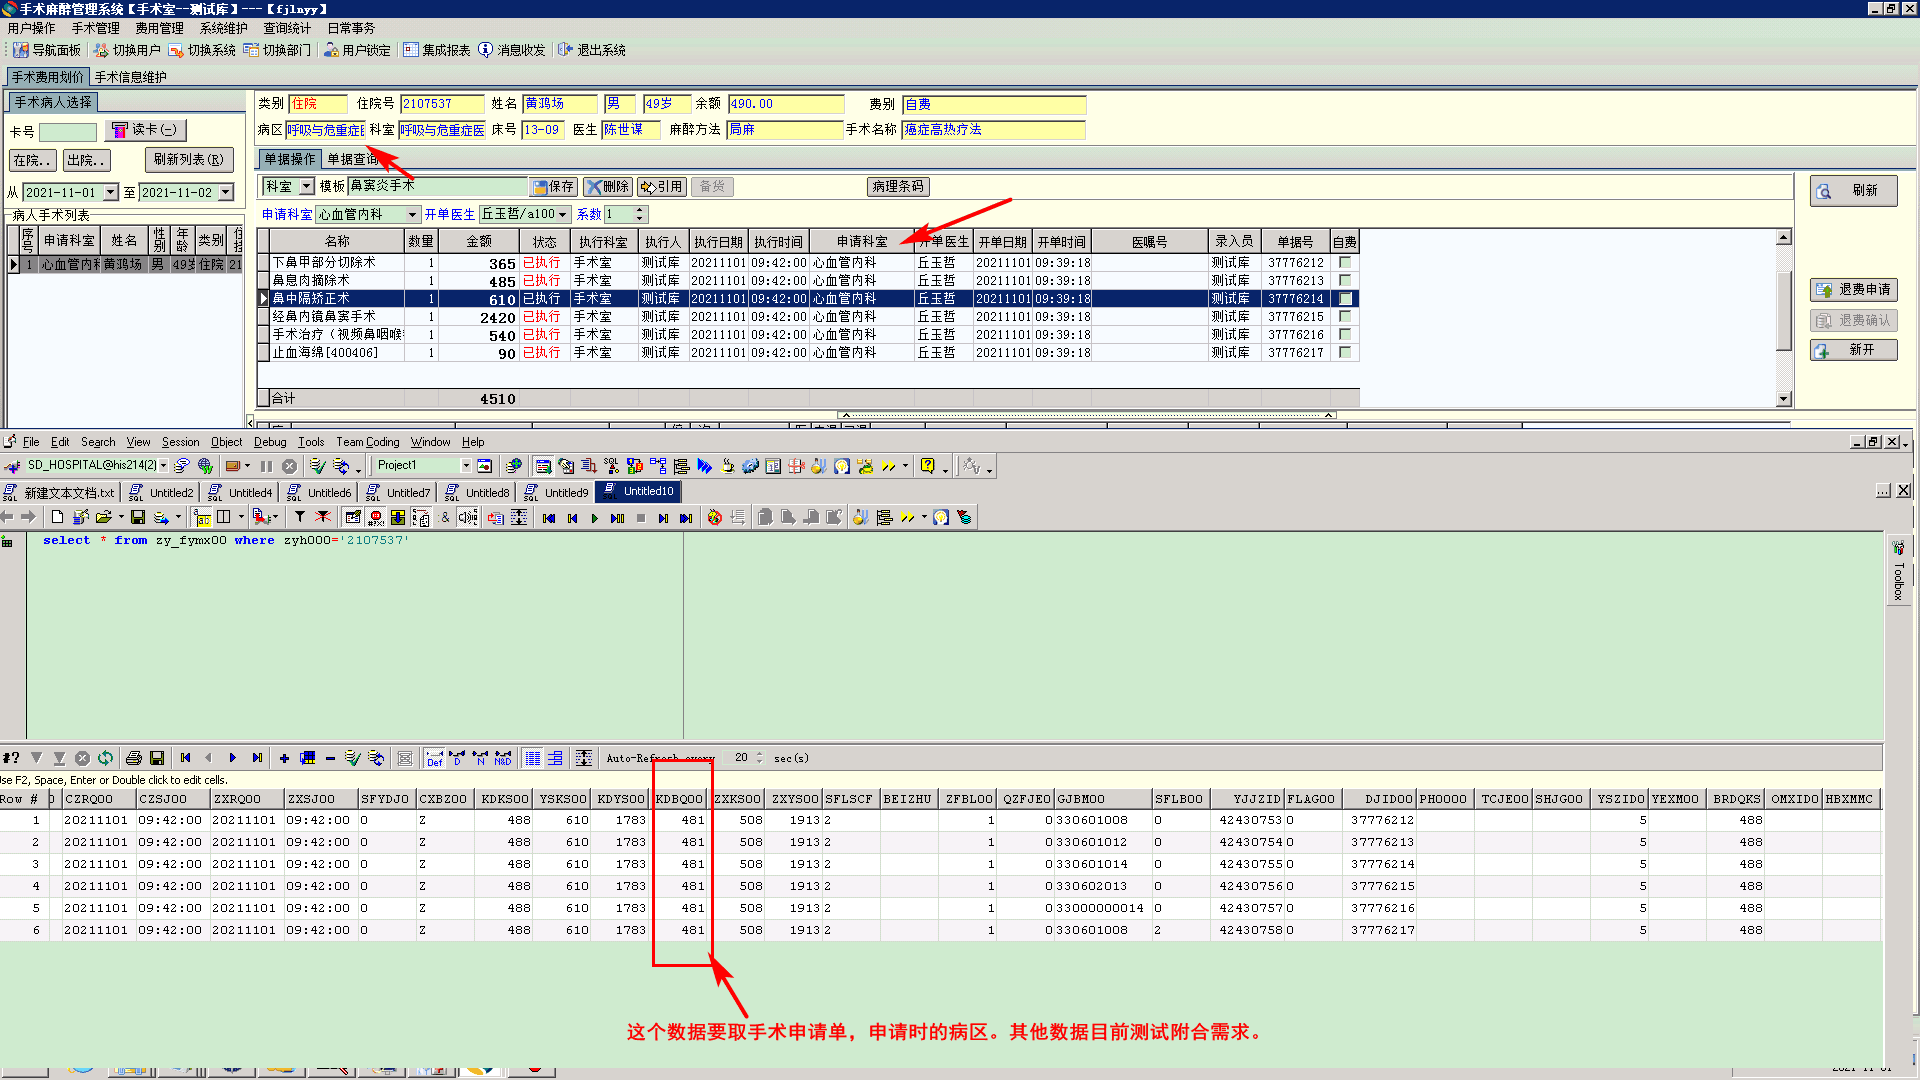Click the 刷新列表 button

(x=188, y=160)
